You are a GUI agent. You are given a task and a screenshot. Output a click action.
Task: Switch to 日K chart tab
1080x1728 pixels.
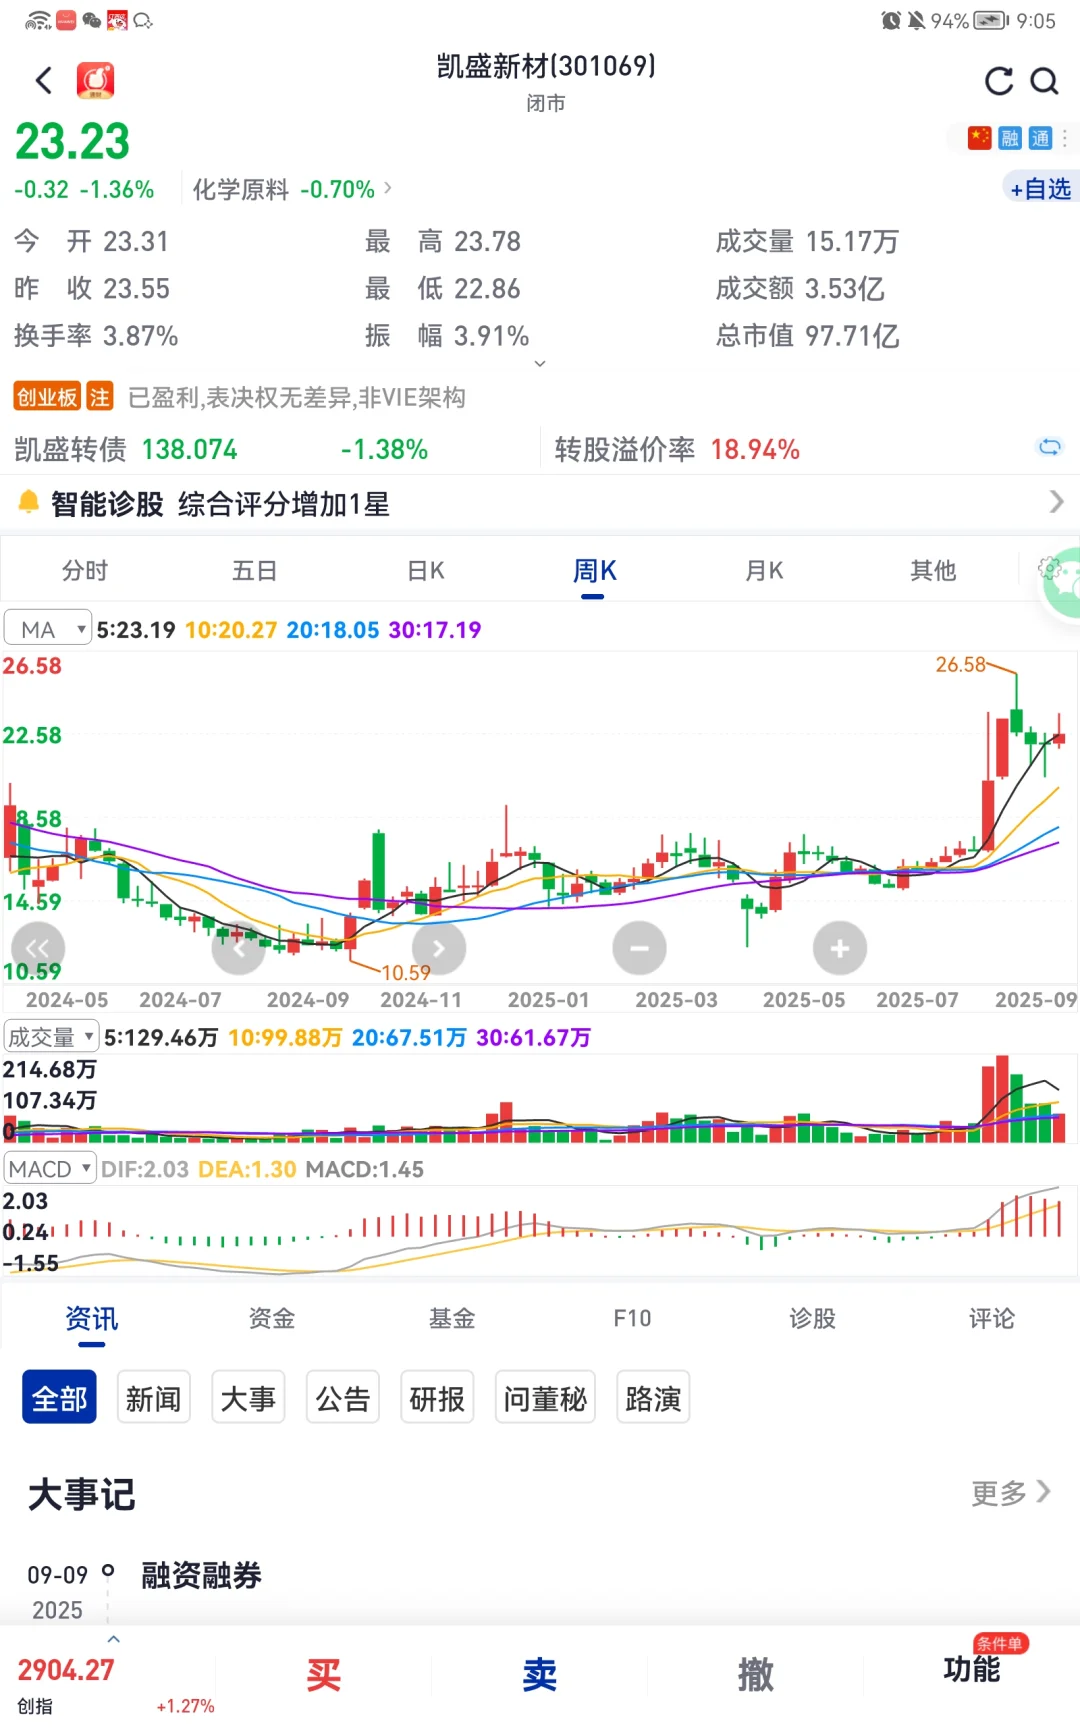425,570
